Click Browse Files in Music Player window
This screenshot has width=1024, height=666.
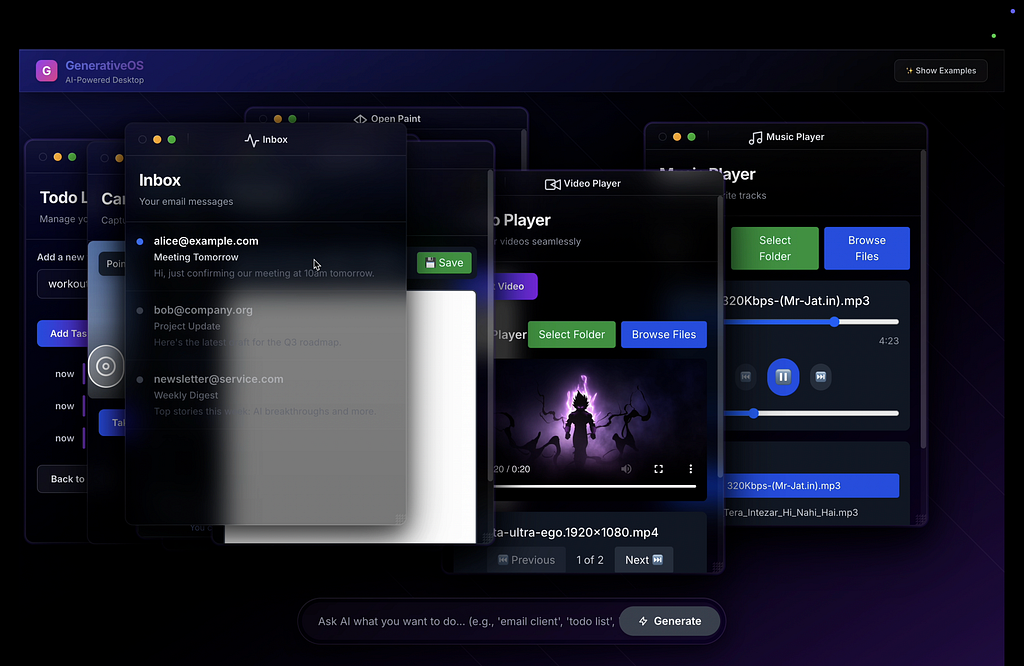867,248
